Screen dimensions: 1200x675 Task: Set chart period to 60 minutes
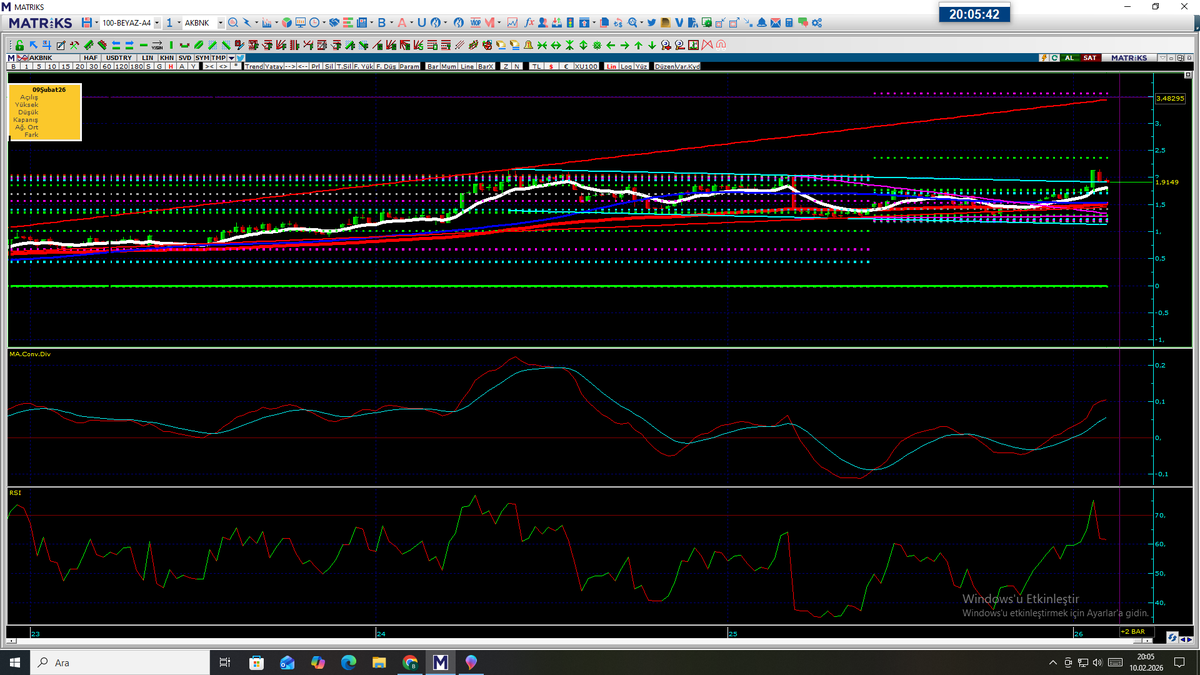click(107, 66)
